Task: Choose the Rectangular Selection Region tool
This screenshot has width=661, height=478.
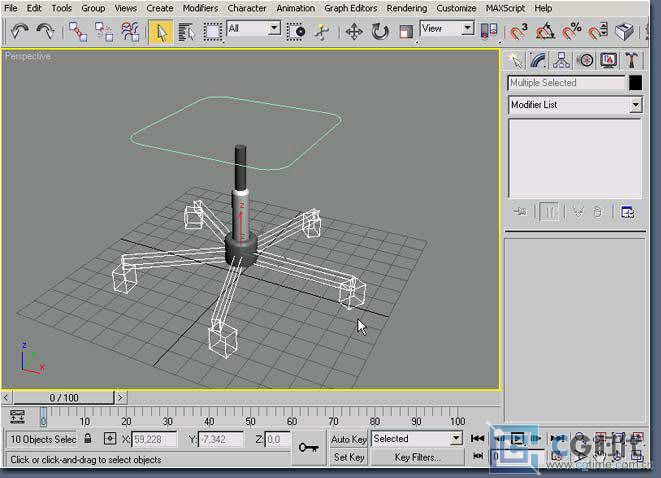Action: 213,32
